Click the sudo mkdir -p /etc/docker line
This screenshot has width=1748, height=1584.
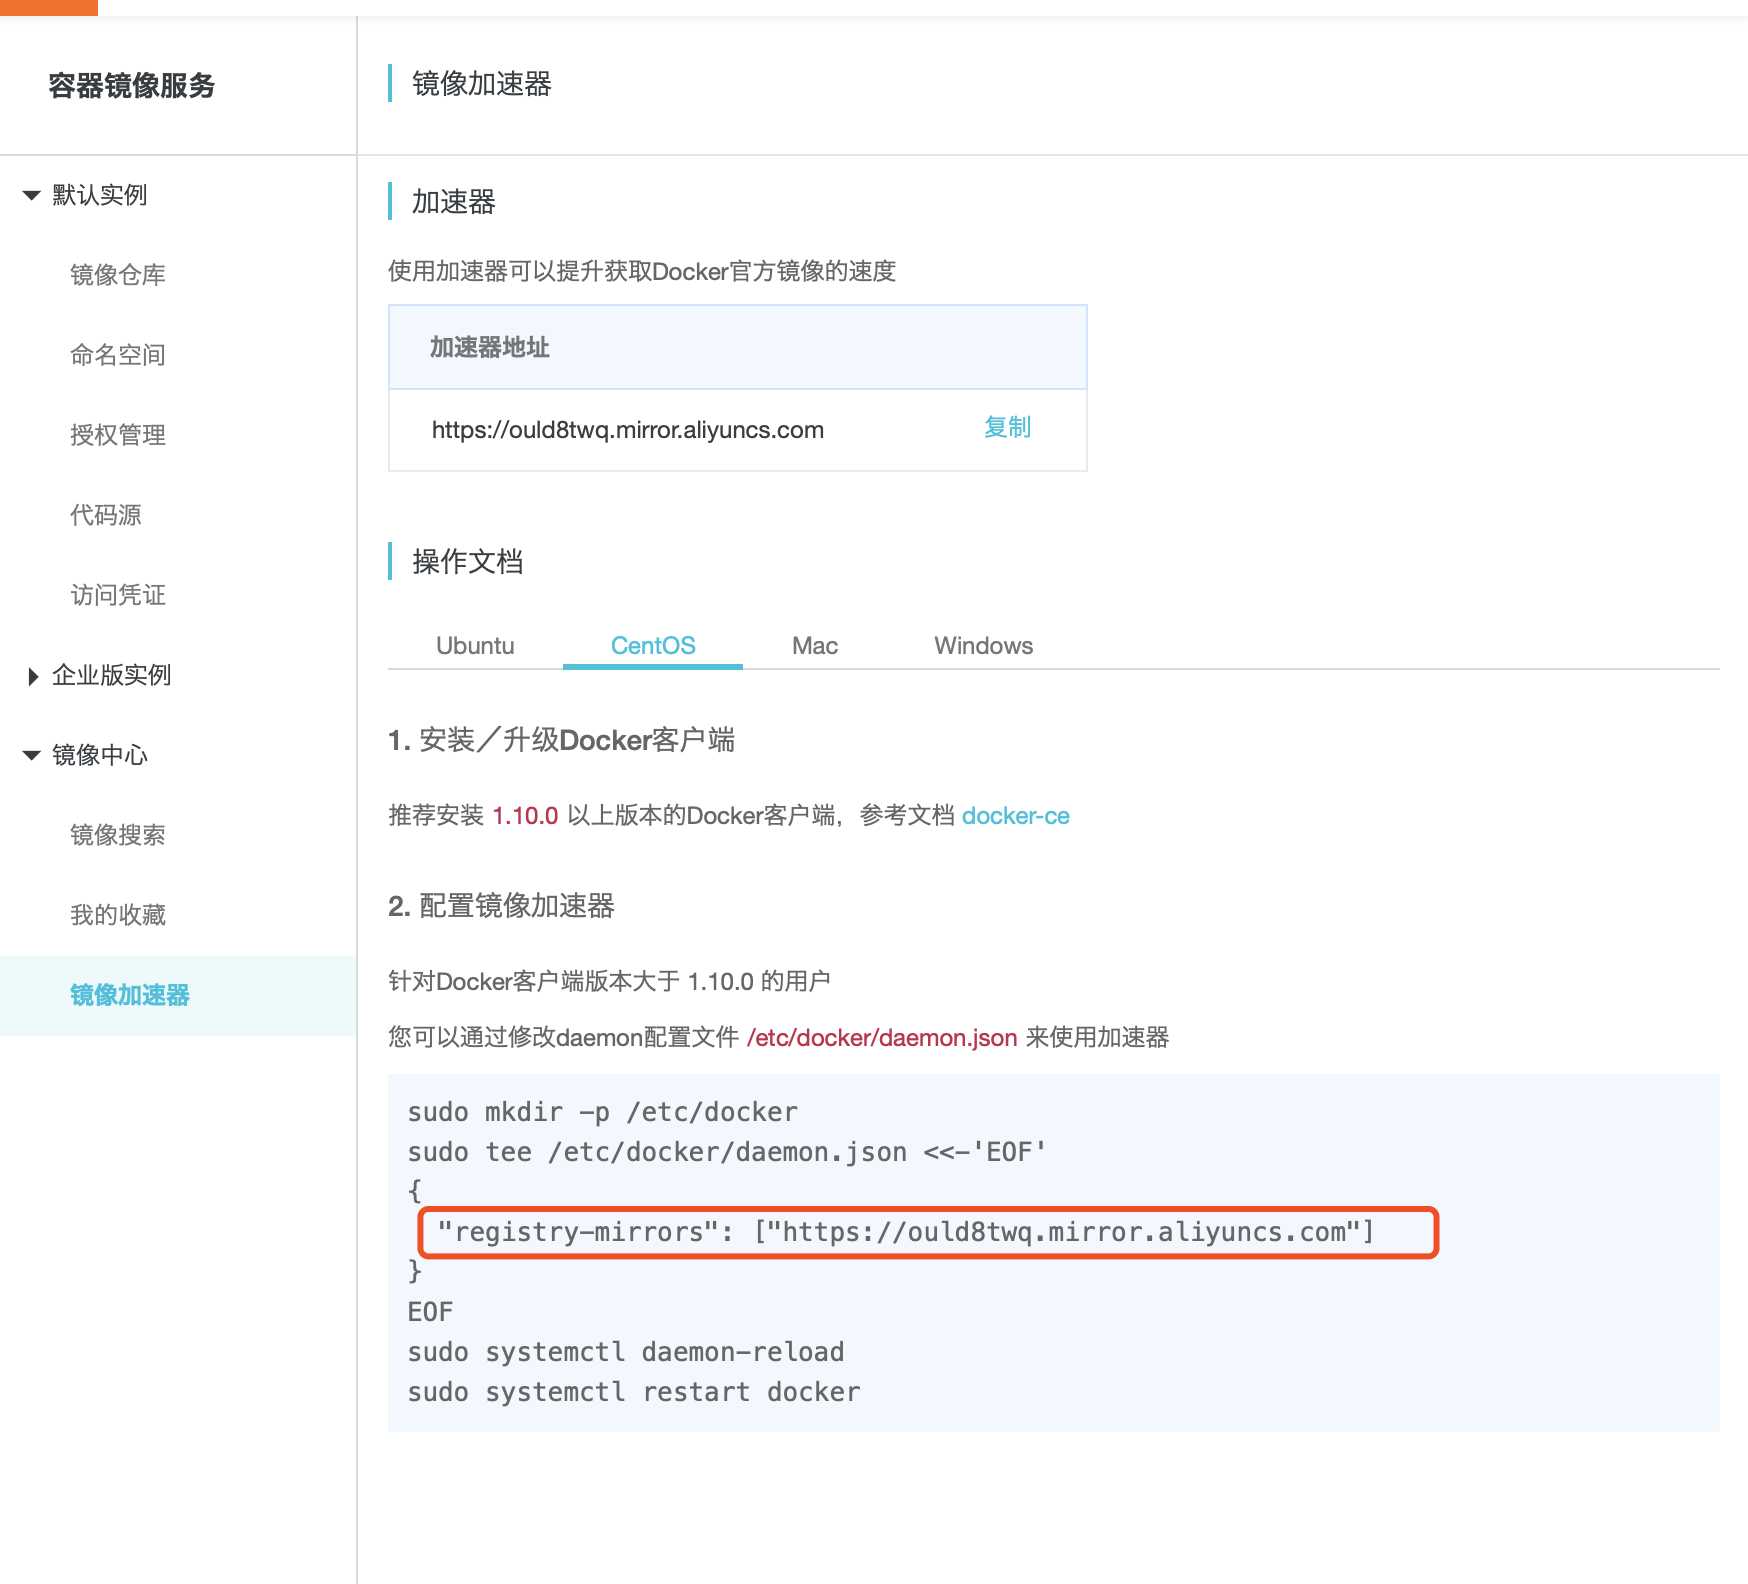(602, 1112)
